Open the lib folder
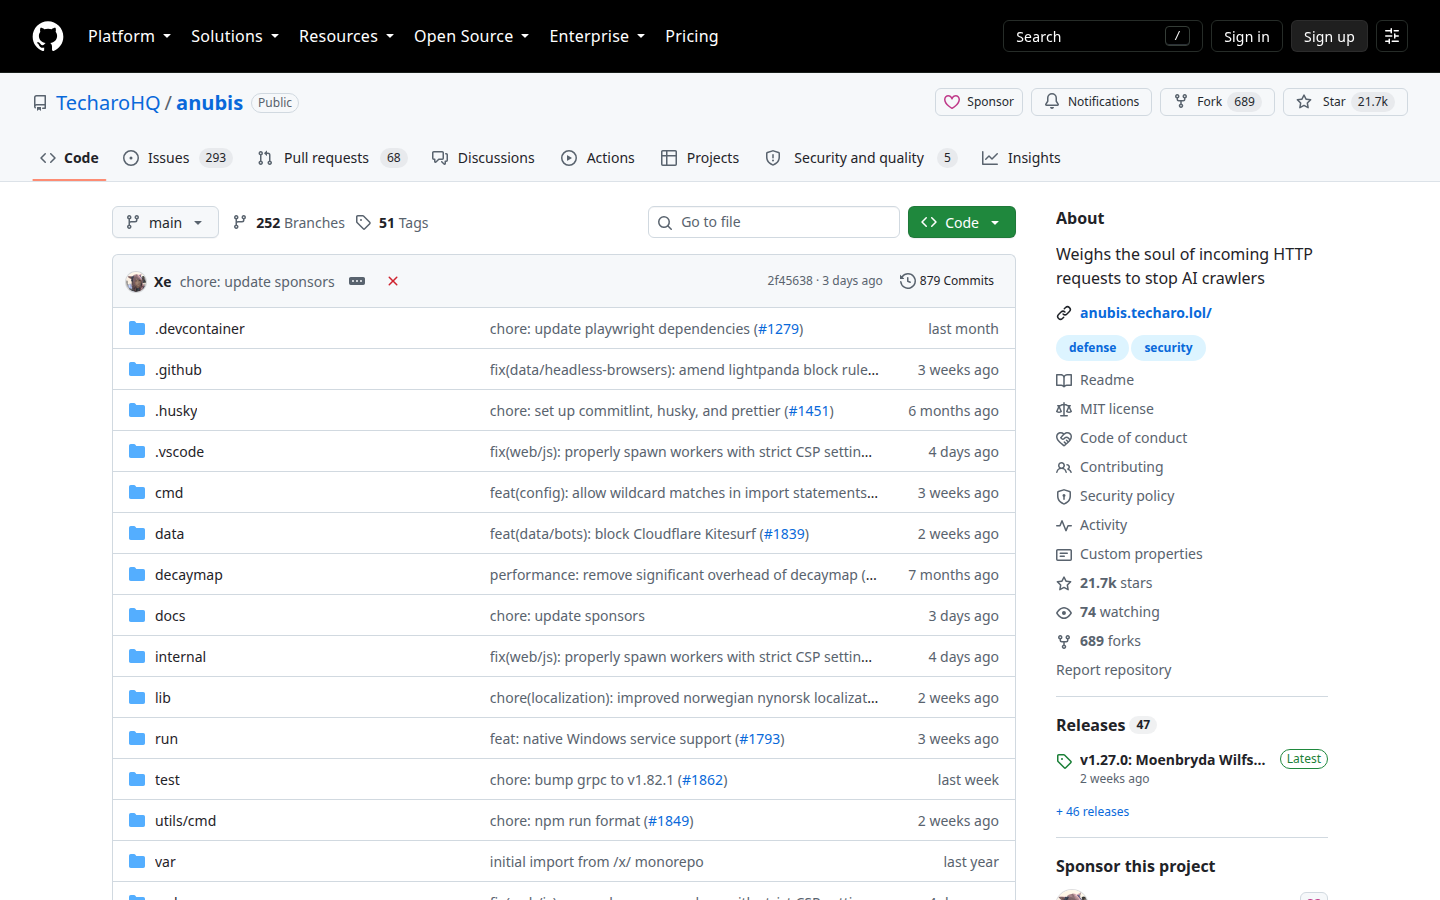Image resolution: width=1440 pixels, height=900 pixels. (163, 698)
